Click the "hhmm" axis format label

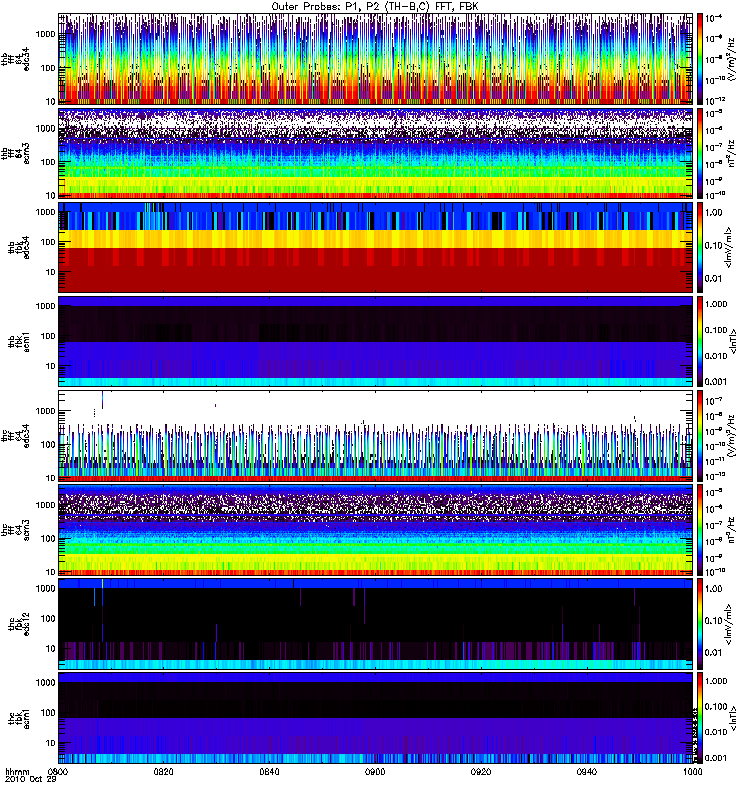17,772
